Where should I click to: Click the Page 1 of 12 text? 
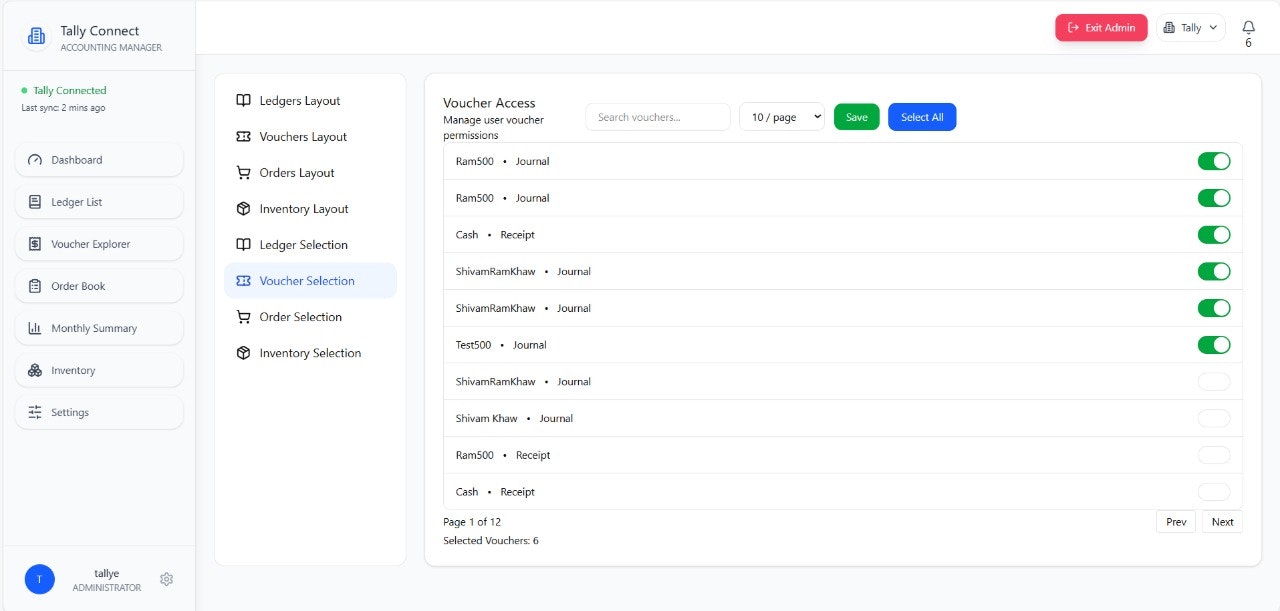[472, 522]
